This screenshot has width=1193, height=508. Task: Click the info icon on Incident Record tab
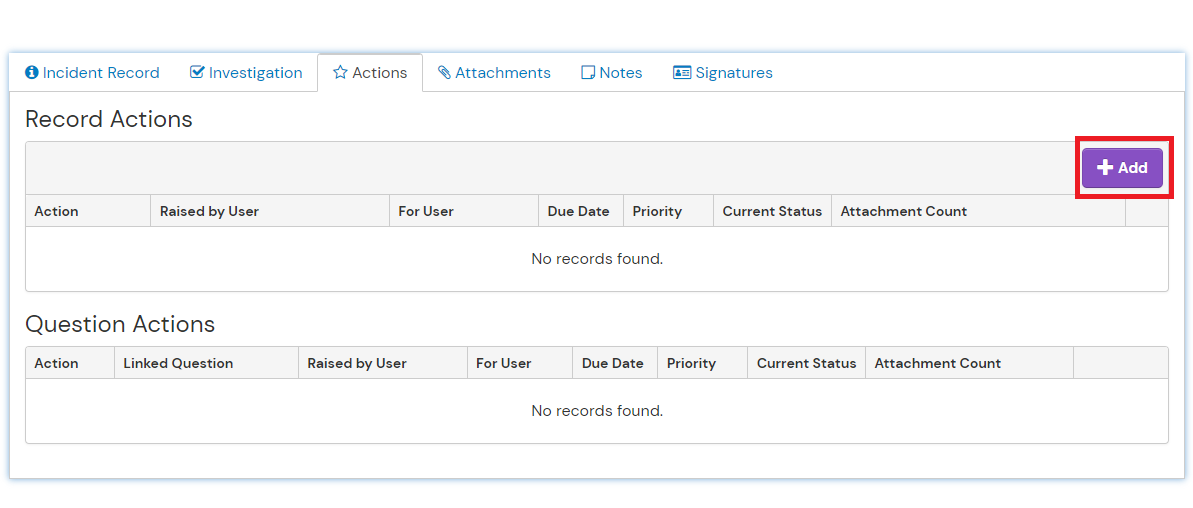point(32,73)
